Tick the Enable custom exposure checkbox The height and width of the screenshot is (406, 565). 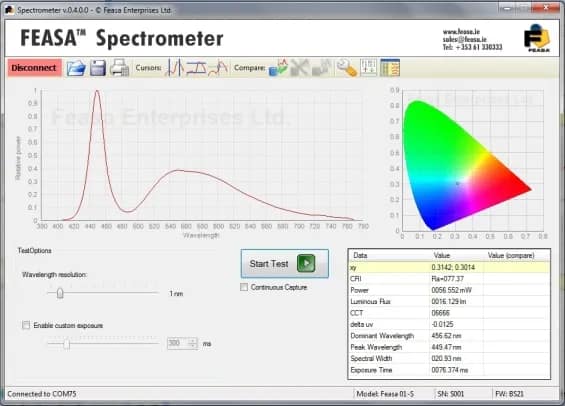[x=26, y=325]
